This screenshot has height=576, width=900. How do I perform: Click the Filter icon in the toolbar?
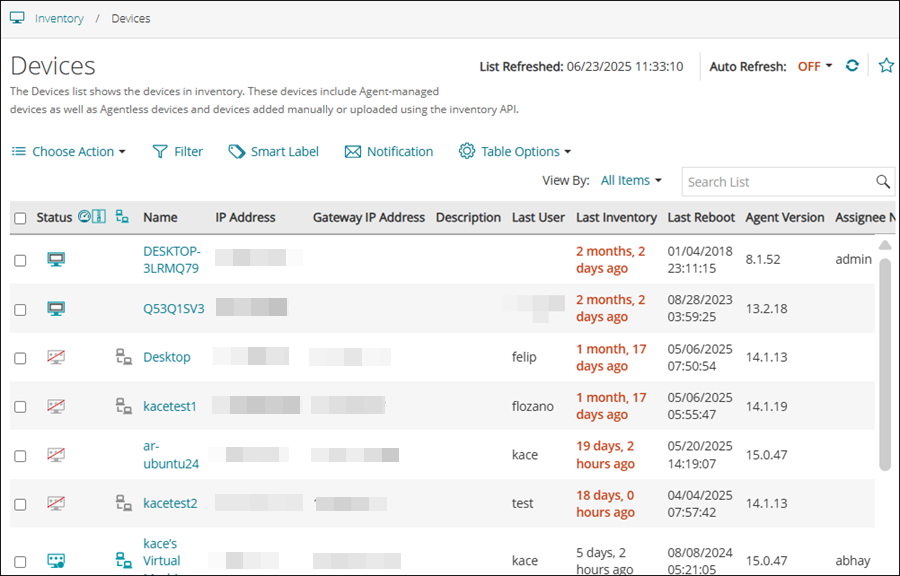(x=160, y=151)
